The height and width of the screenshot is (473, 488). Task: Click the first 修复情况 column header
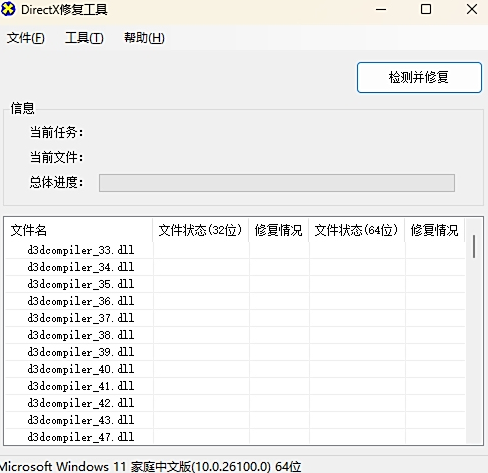point(279,230)
